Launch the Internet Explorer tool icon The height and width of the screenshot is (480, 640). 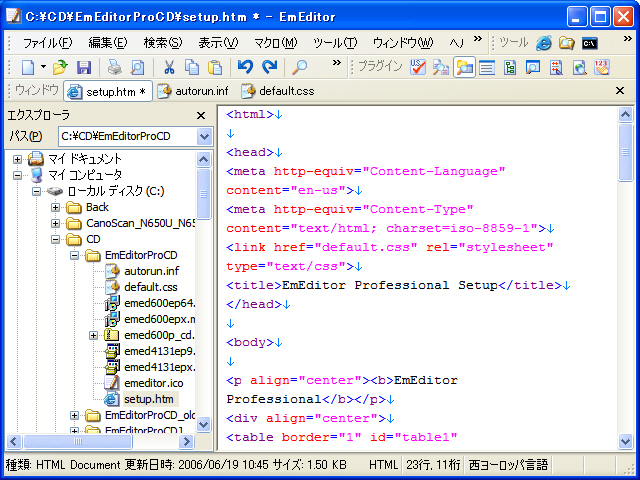544,43
